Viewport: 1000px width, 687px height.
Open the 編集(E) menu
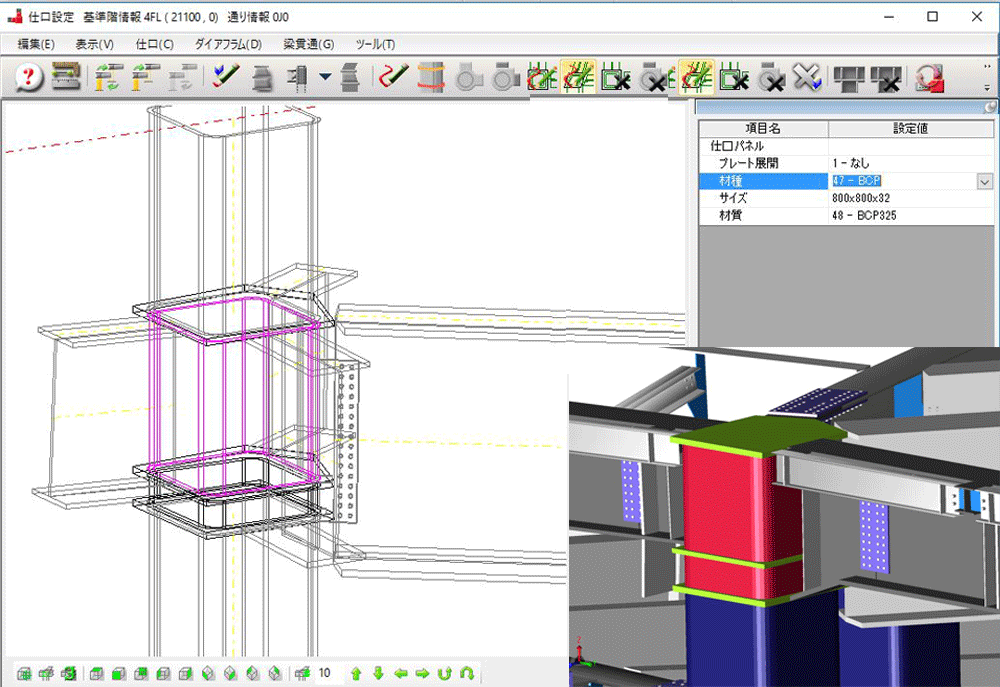coord(36,44)
